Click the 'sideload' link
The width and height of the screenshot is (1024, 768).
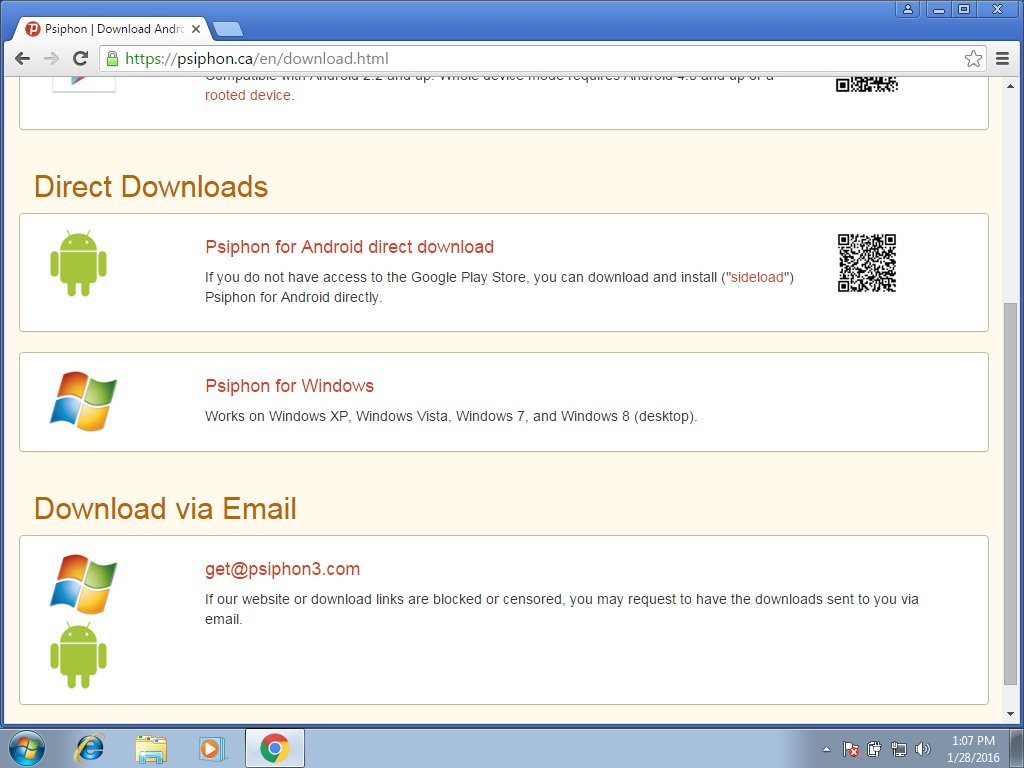pyautogui.click(x=757, y=278)
